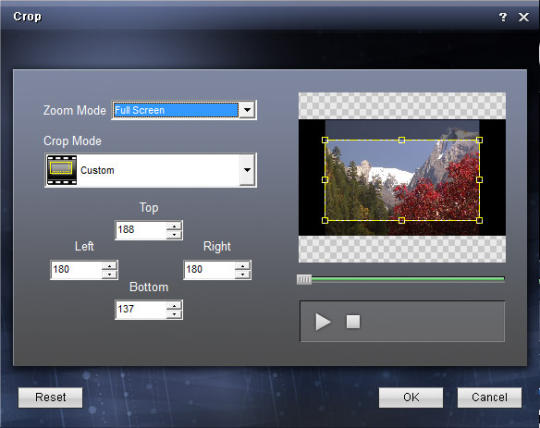Click the top-left crop handle
540x428 pixels.
tap(325, 140)
